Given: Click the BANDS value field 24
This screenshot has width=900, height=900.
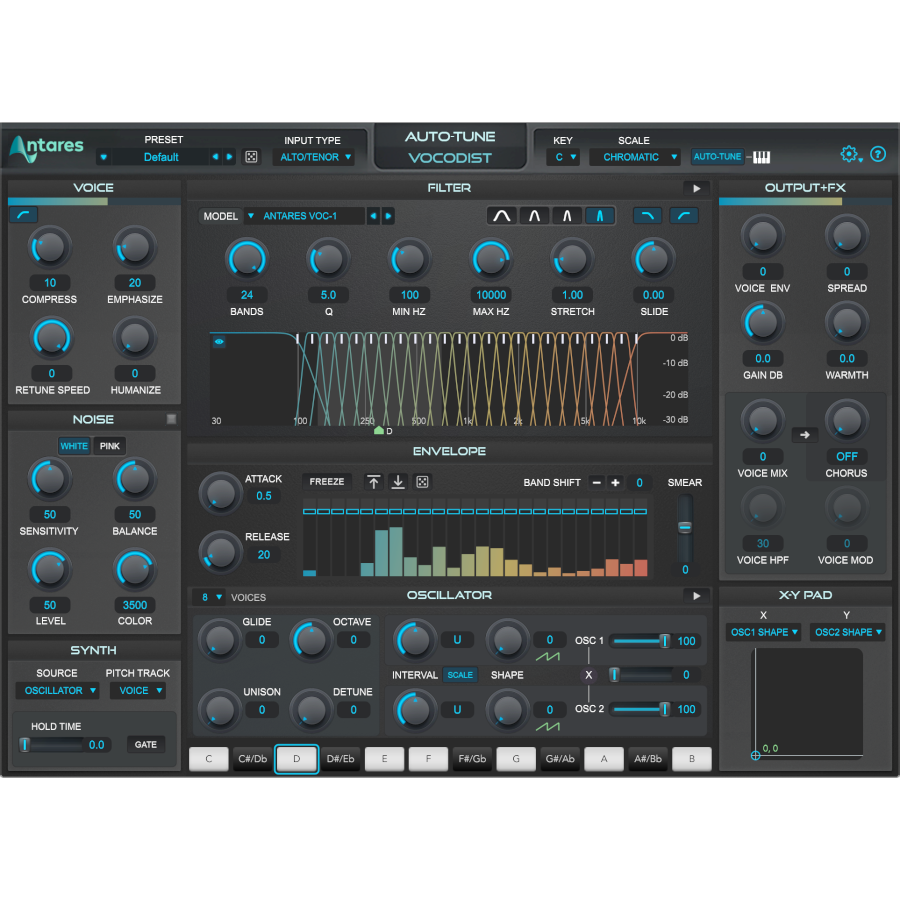Looking at the screenshot, I should pyautogui.click(x=247, y=295).
